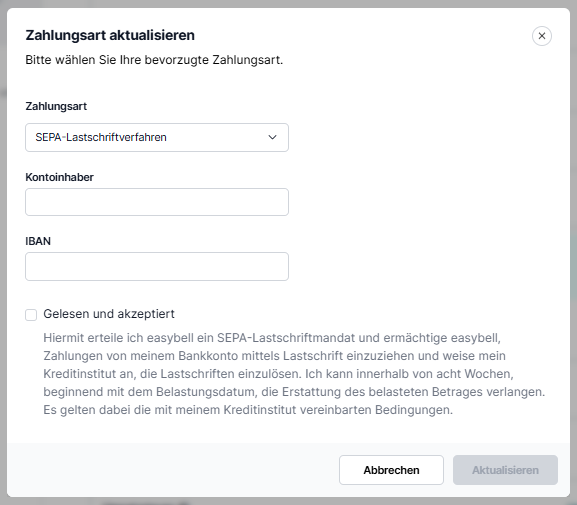577x505 pixels.
Task: Click the 'Kreditinstitut an, die Lastschriften' mandate line
Action: click(x=278, y=374)
